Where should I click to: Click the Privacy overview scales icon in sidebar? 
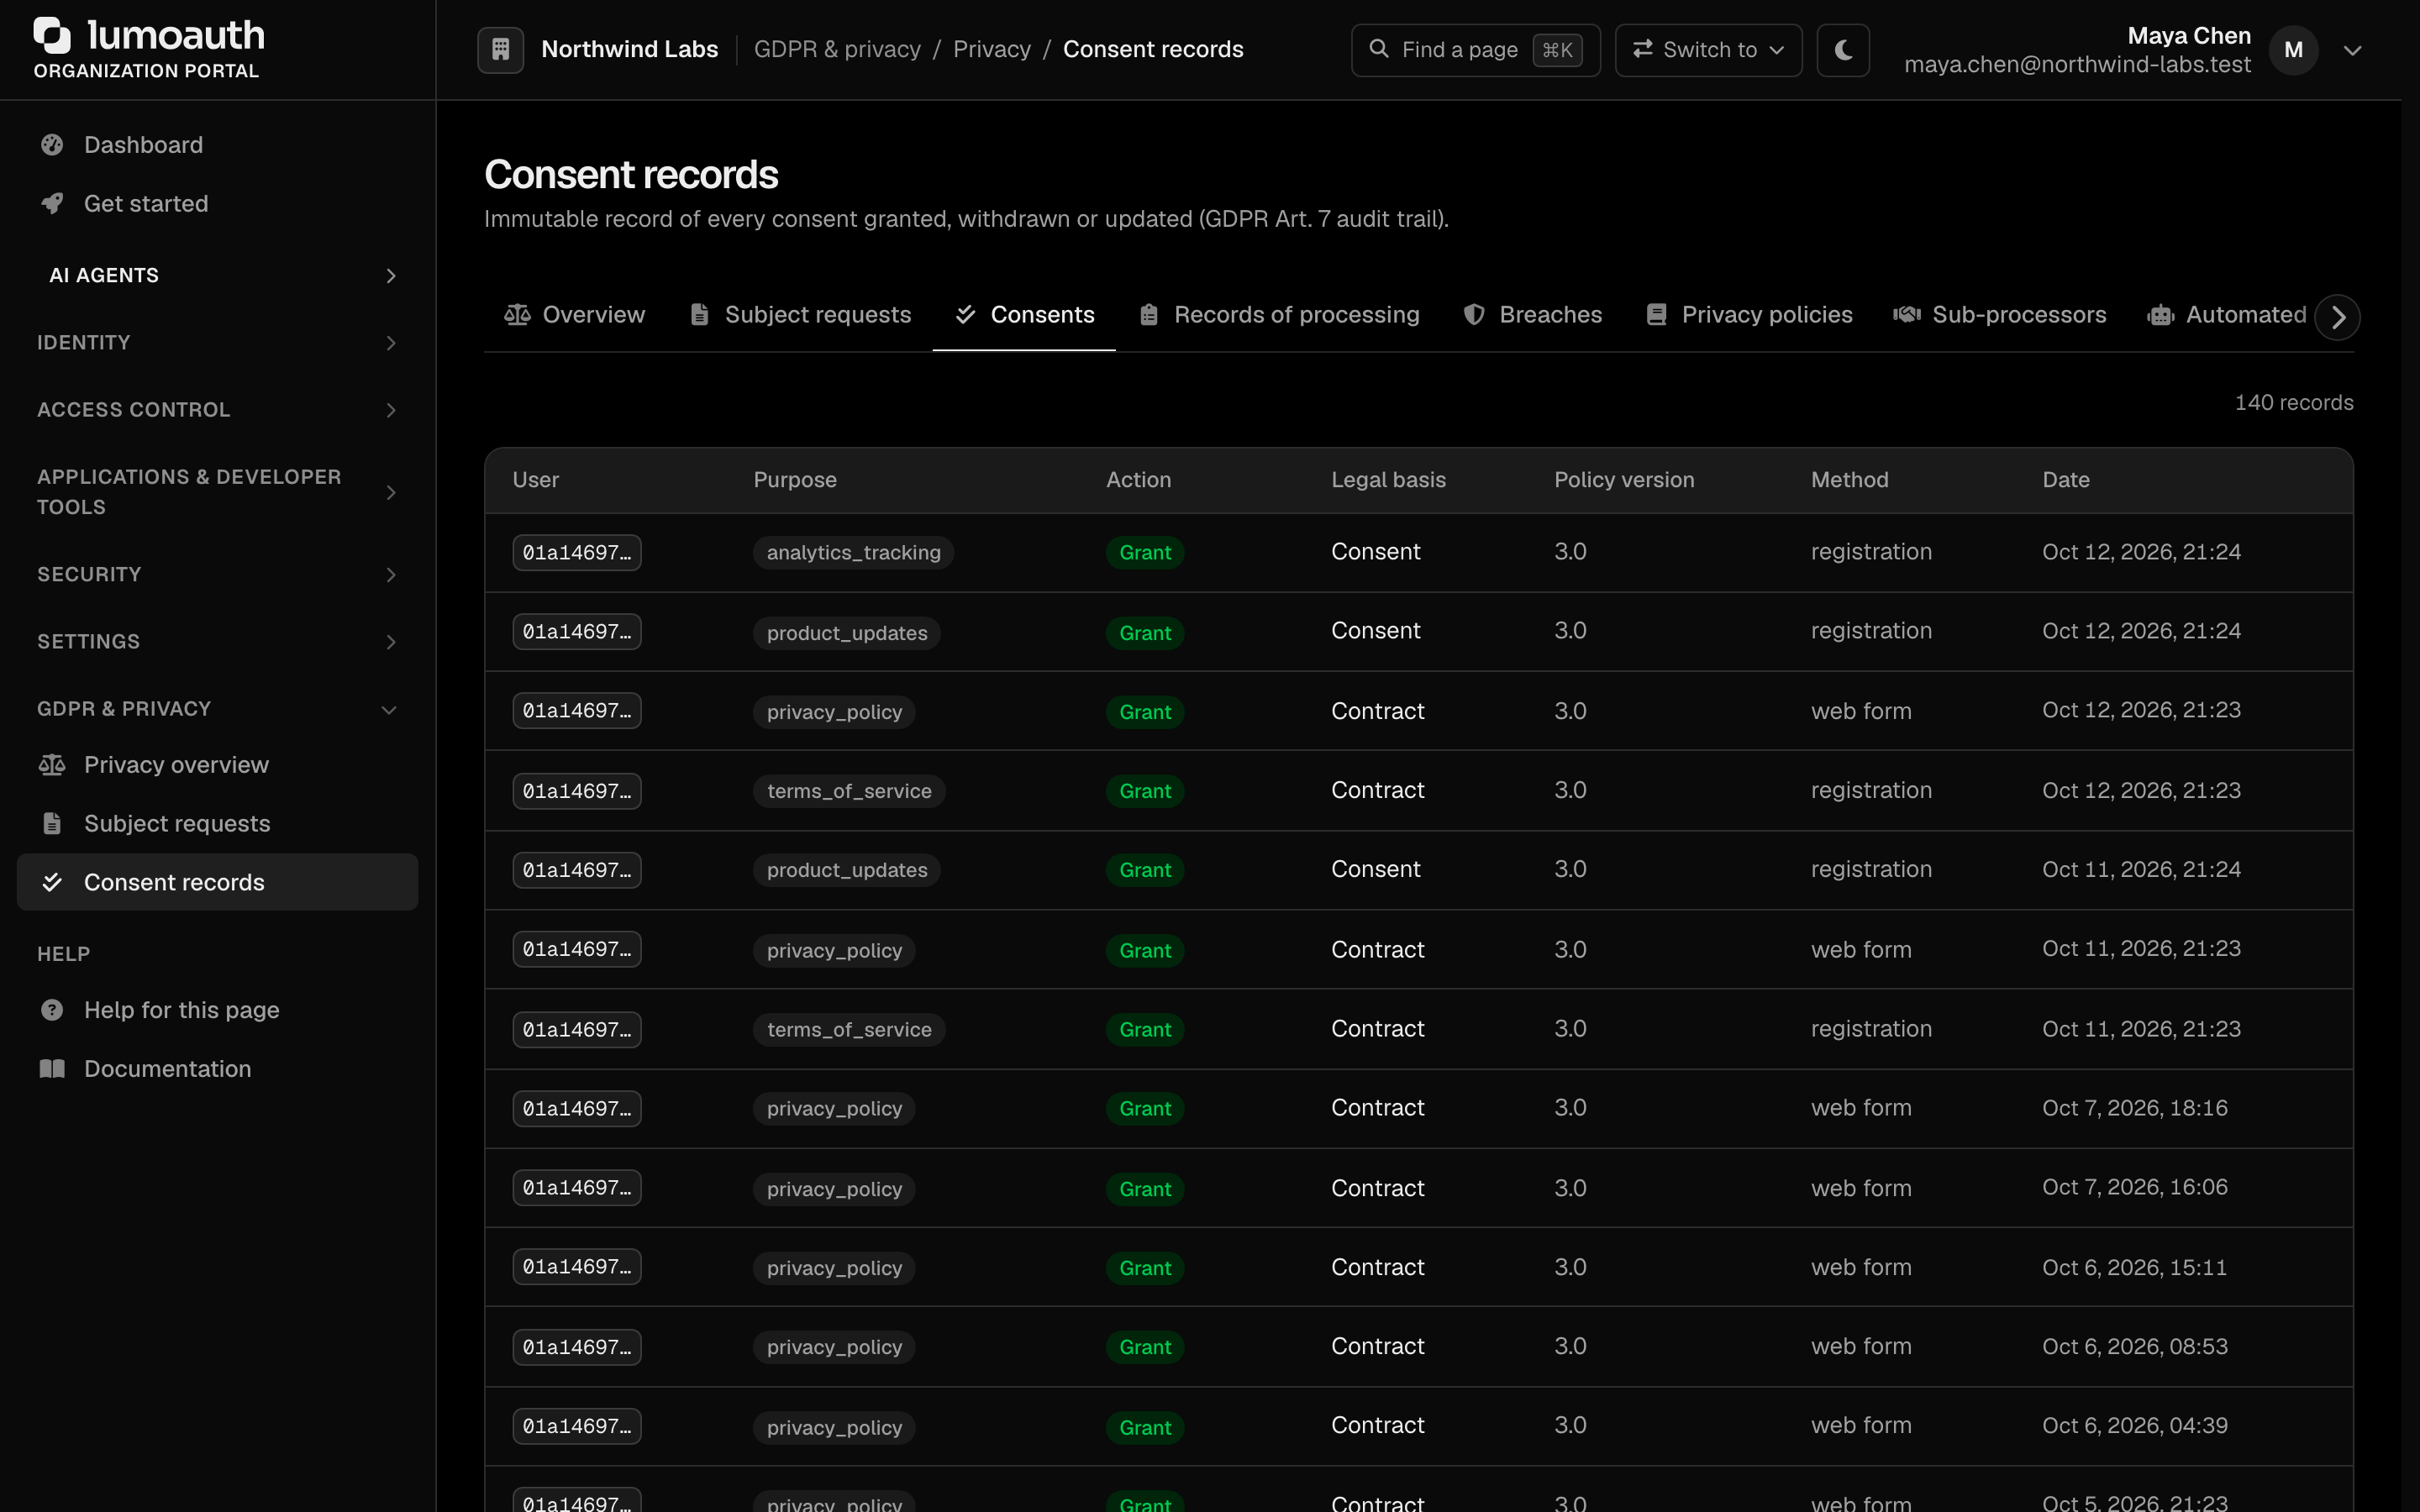(x=52, y=765)
